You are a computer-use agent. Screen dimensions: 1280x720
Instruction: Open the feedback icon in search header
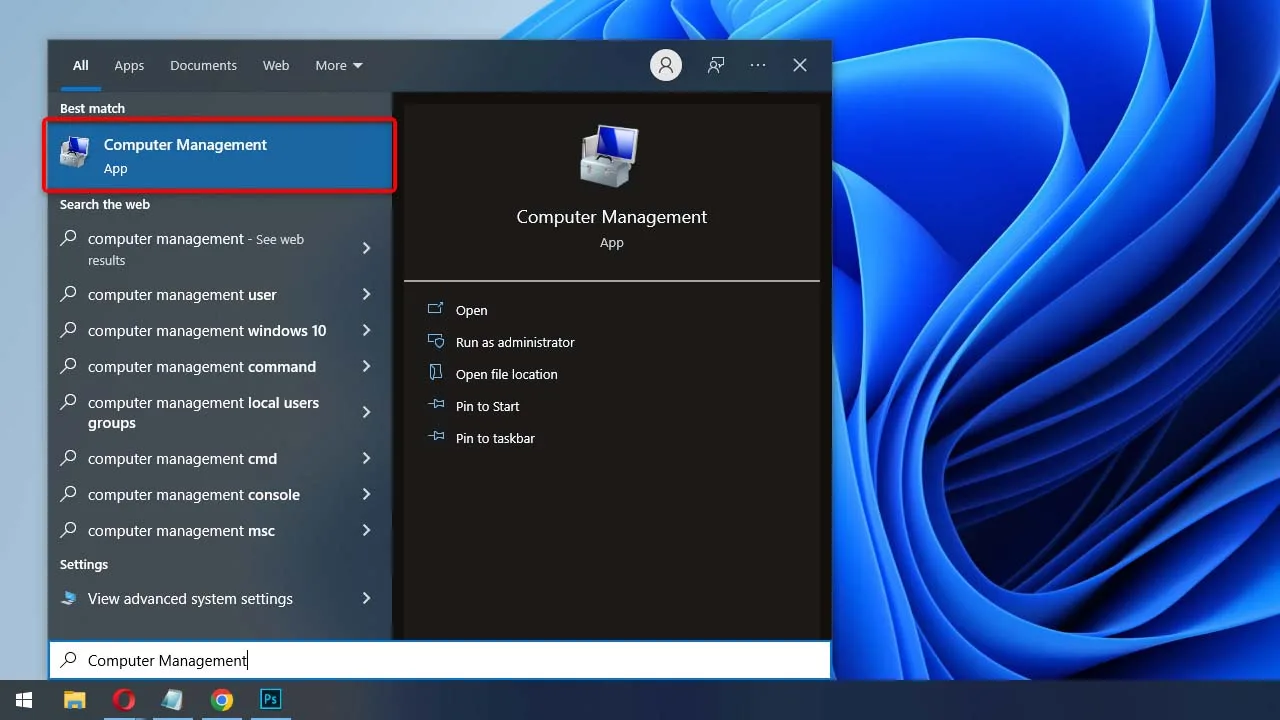pyautogui.click(x=716, y=65)
